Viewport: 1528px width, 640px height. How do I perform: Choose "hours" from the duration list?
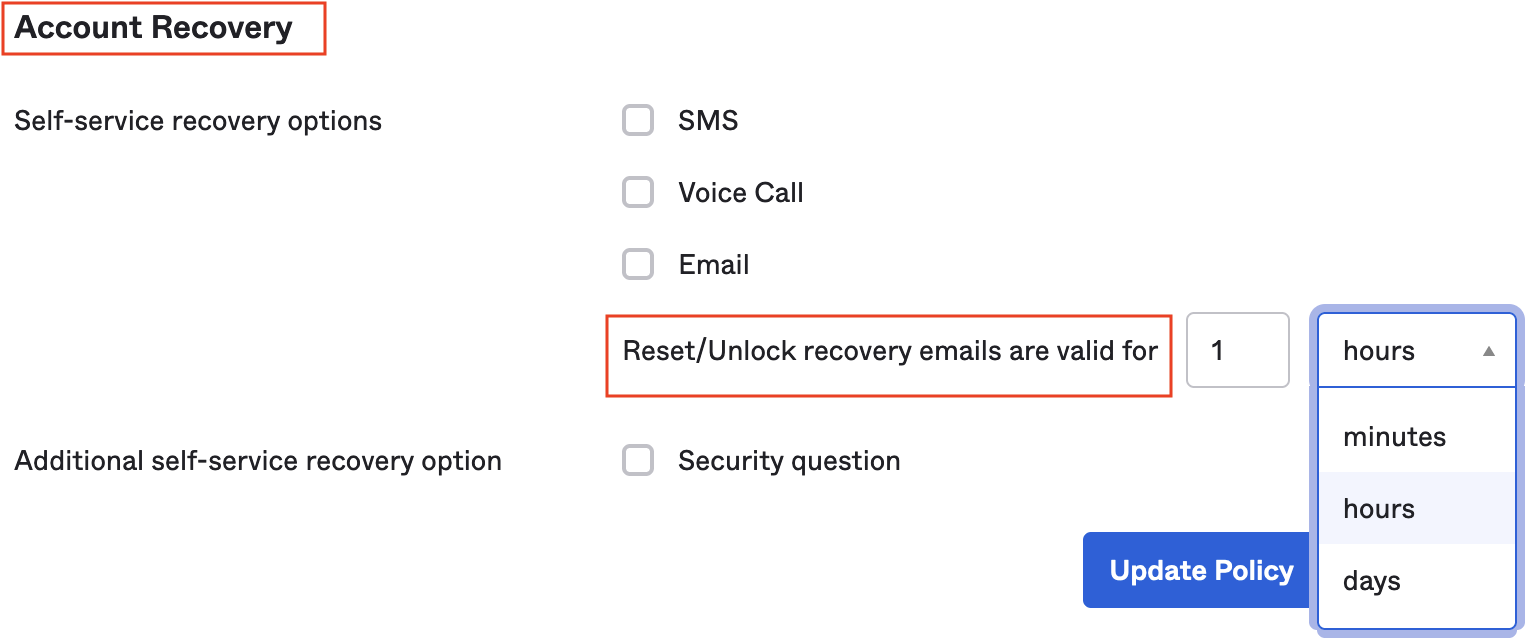pos(1378,508)
